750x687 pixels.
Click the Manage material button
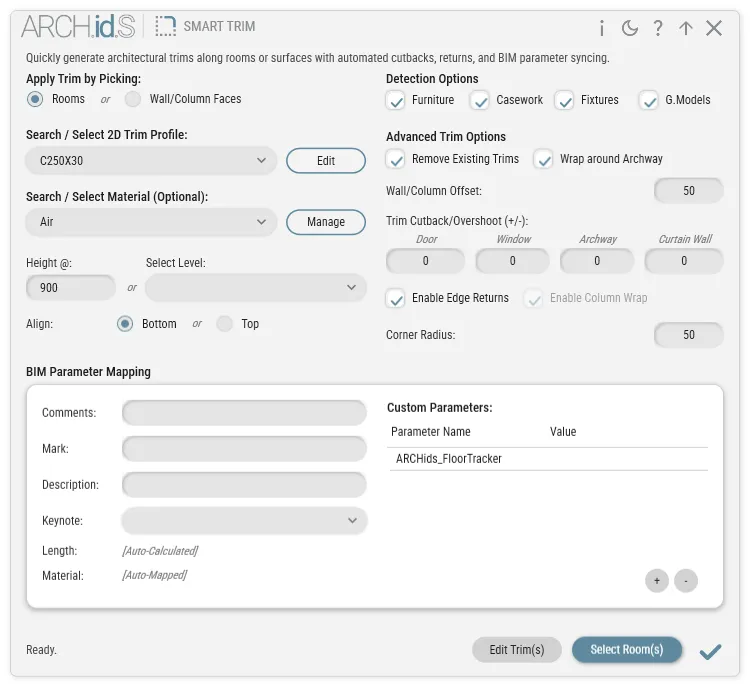tap(326, 222)
